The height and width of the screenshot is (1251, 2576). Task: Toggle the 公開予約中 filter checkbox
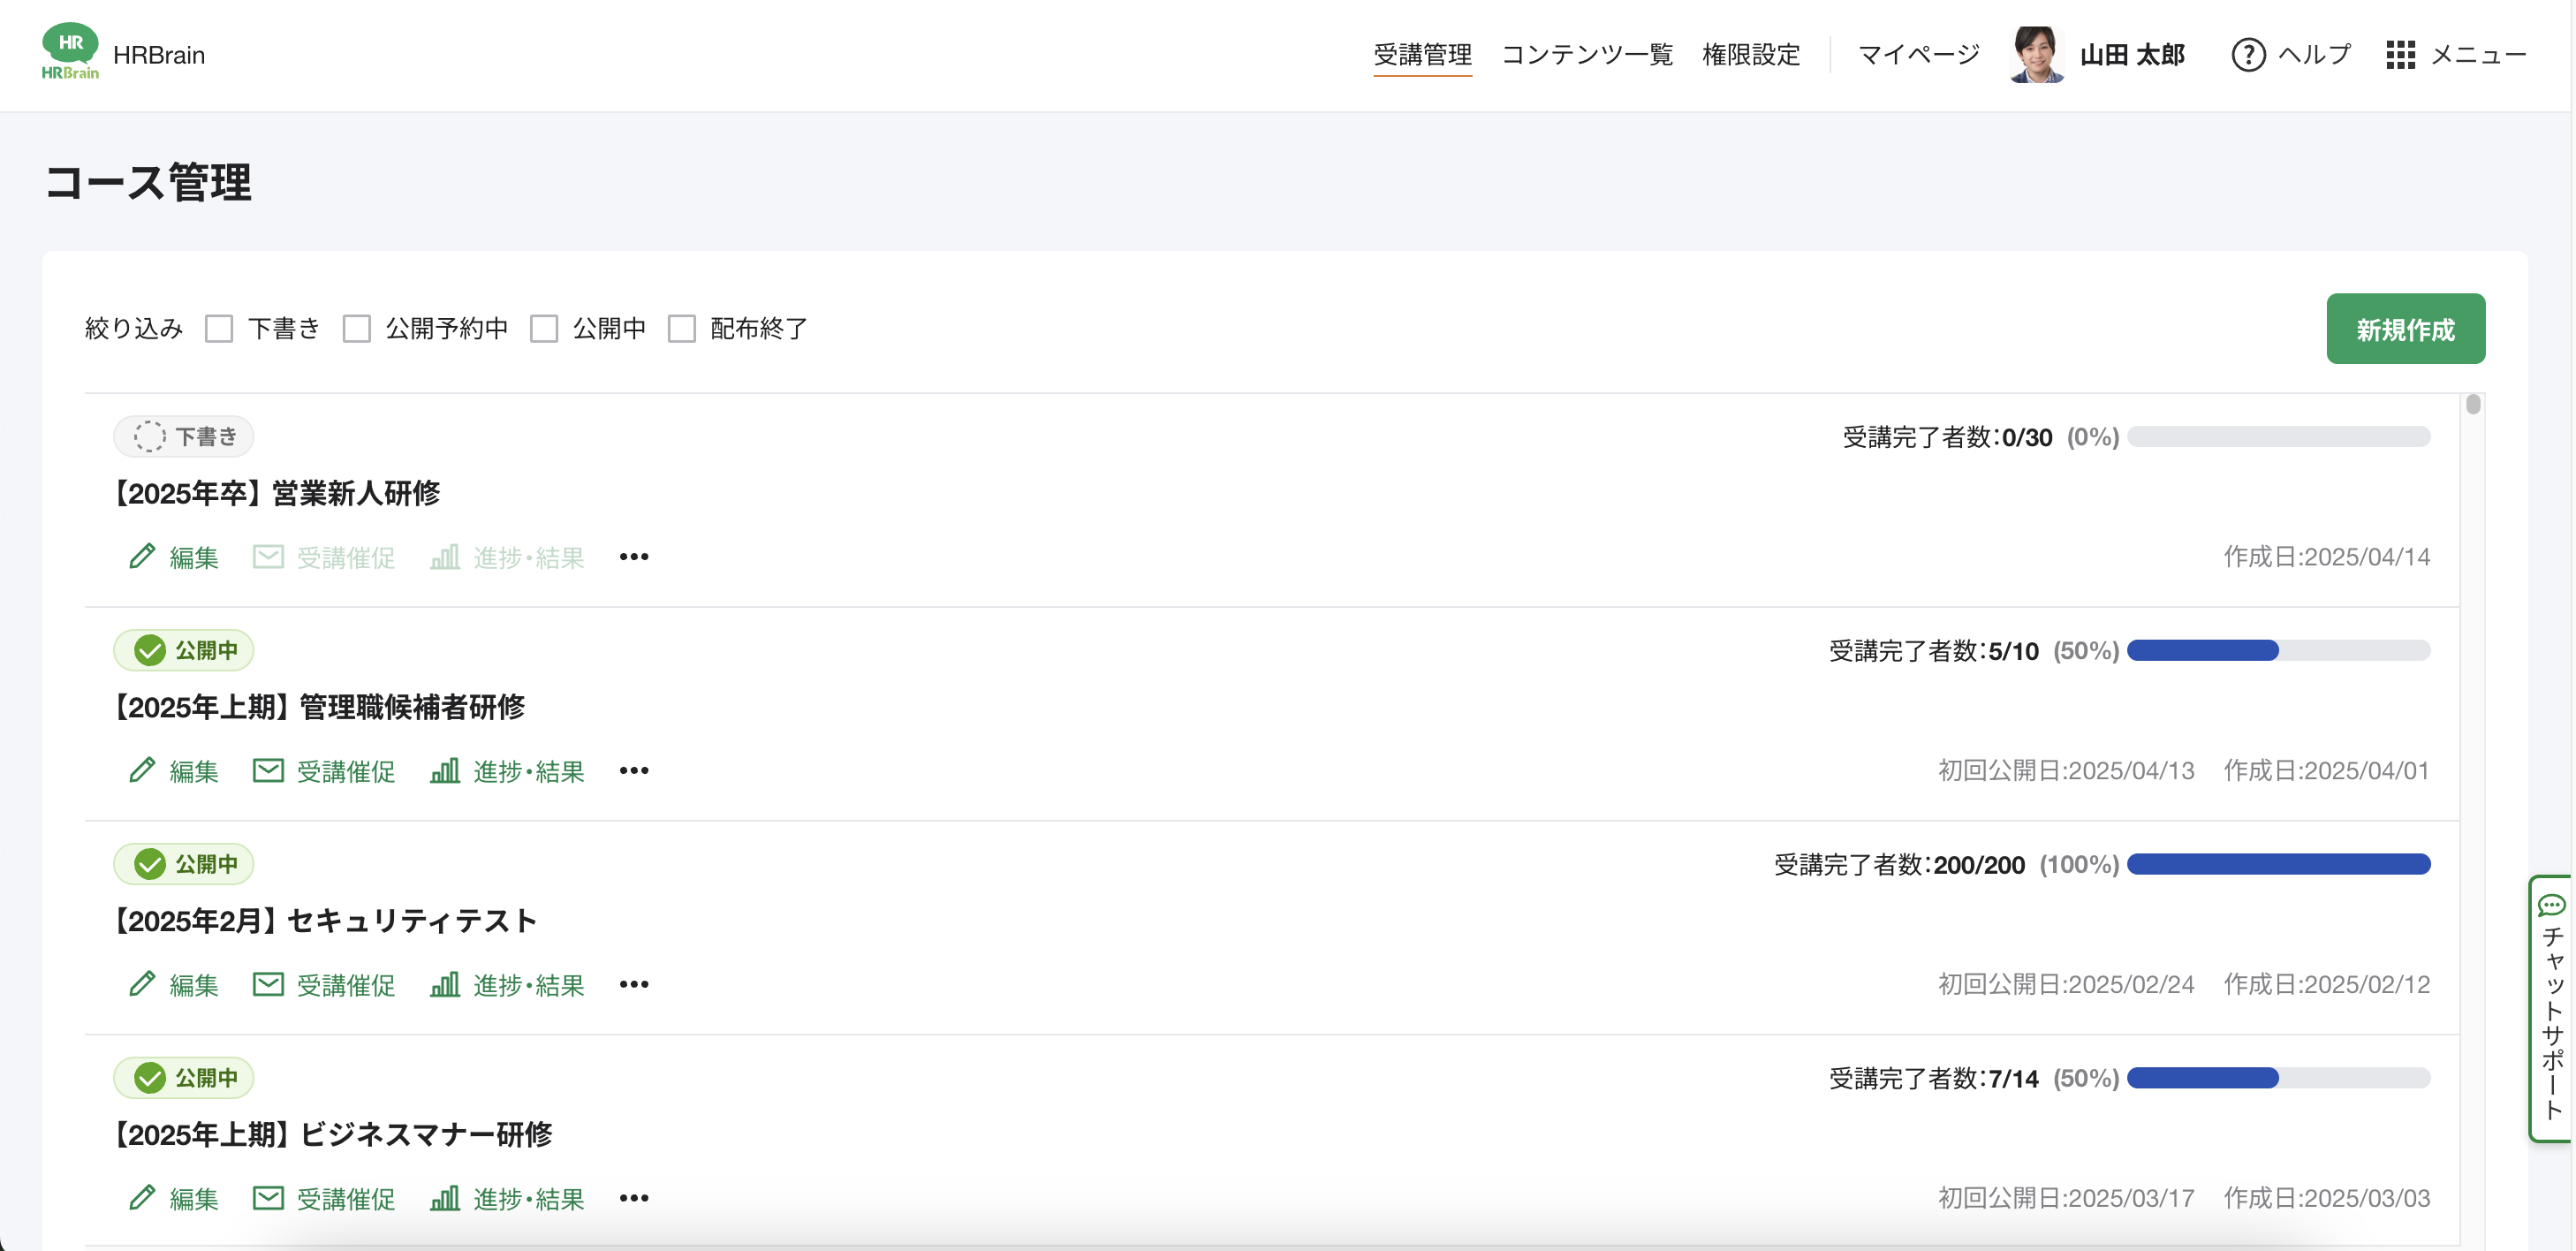point(357,328)
